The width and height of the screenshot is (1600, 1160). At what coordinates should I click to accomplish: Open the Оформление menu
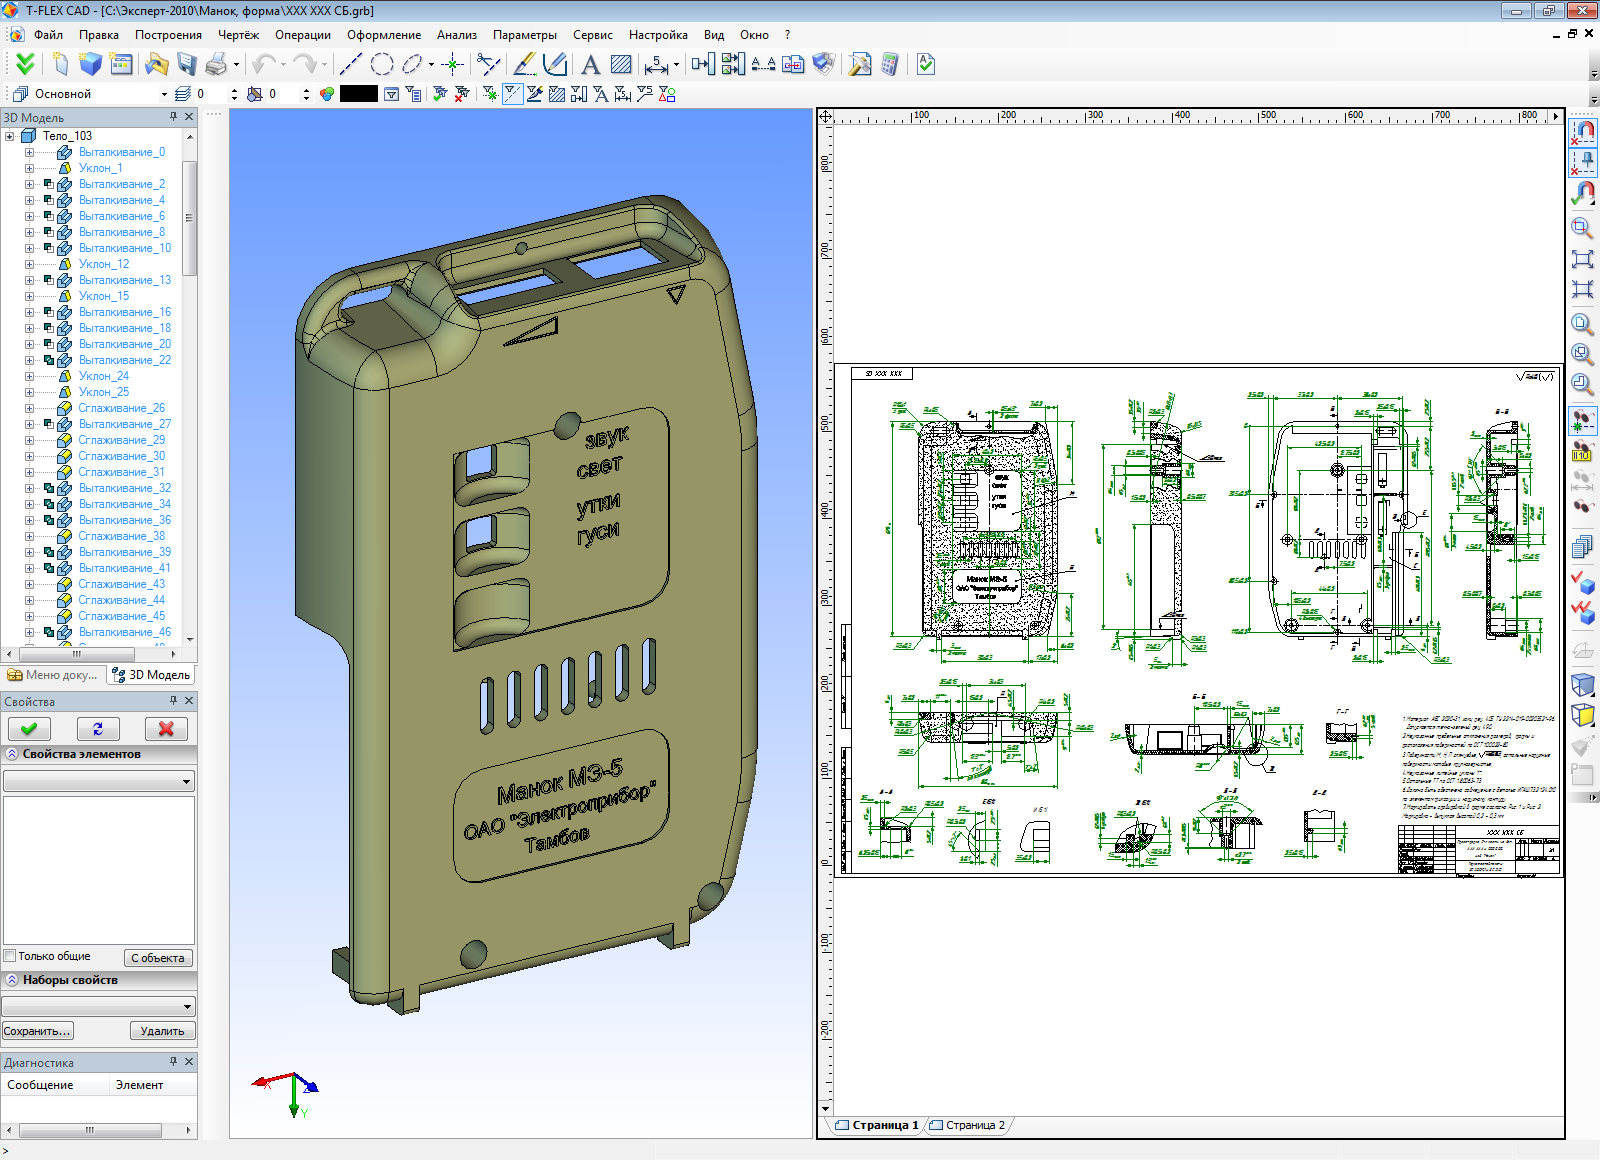tap(384, 35)
